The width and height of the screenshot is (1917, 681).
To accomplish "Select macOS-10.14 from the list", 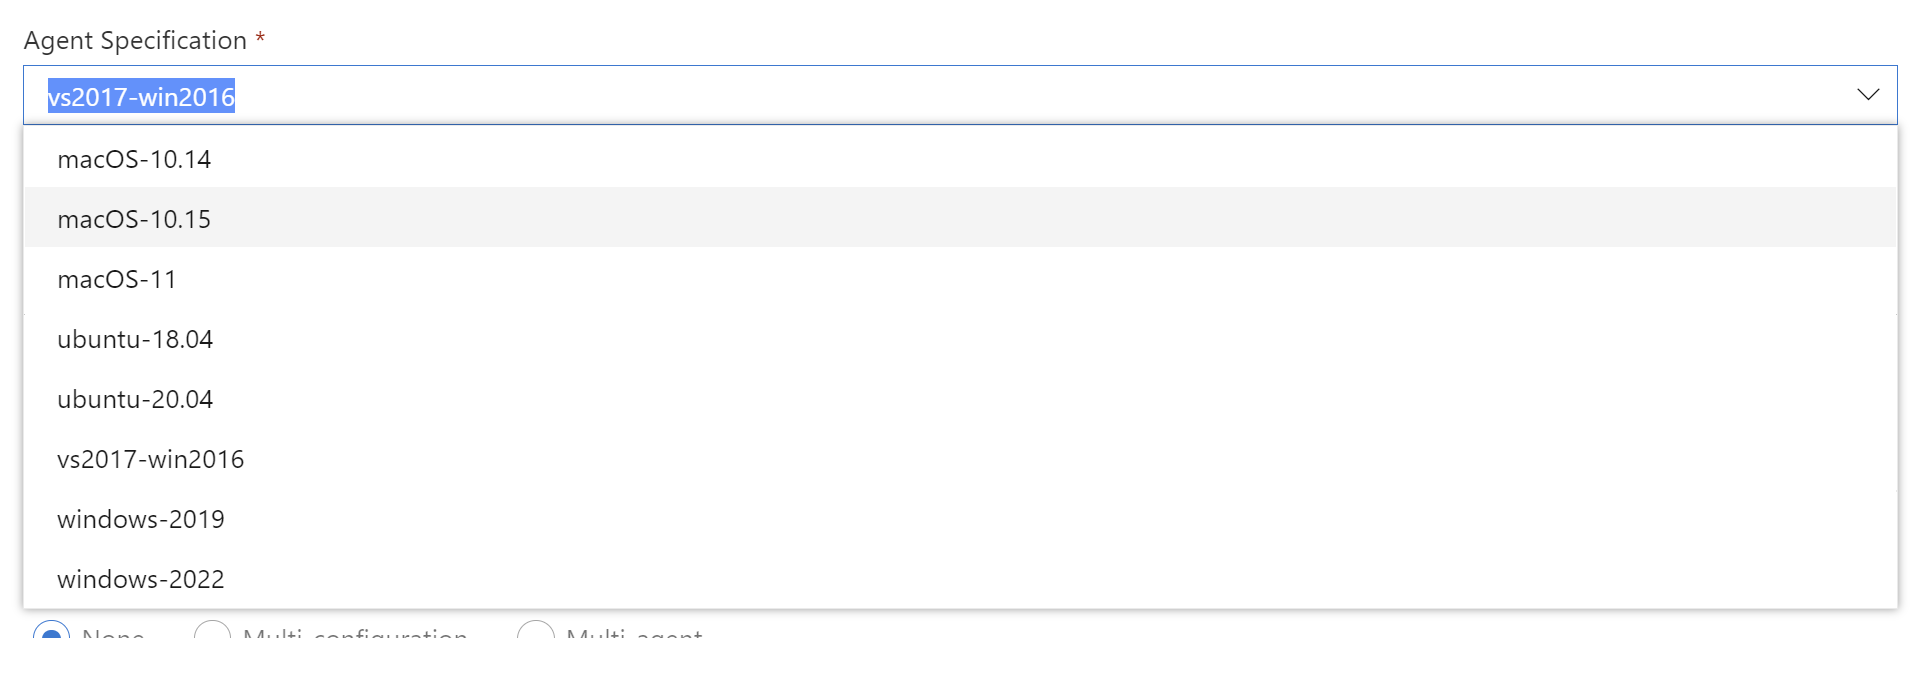I will click(x=960, y=158).
